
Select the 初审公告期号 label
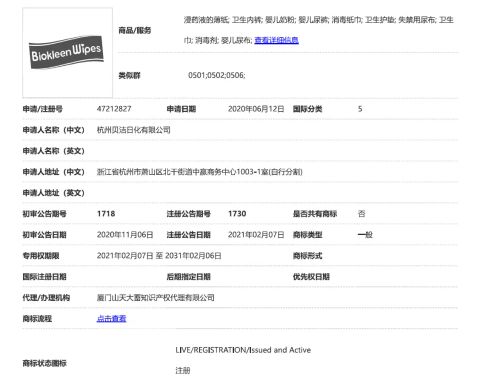click(x=44, y=214)
